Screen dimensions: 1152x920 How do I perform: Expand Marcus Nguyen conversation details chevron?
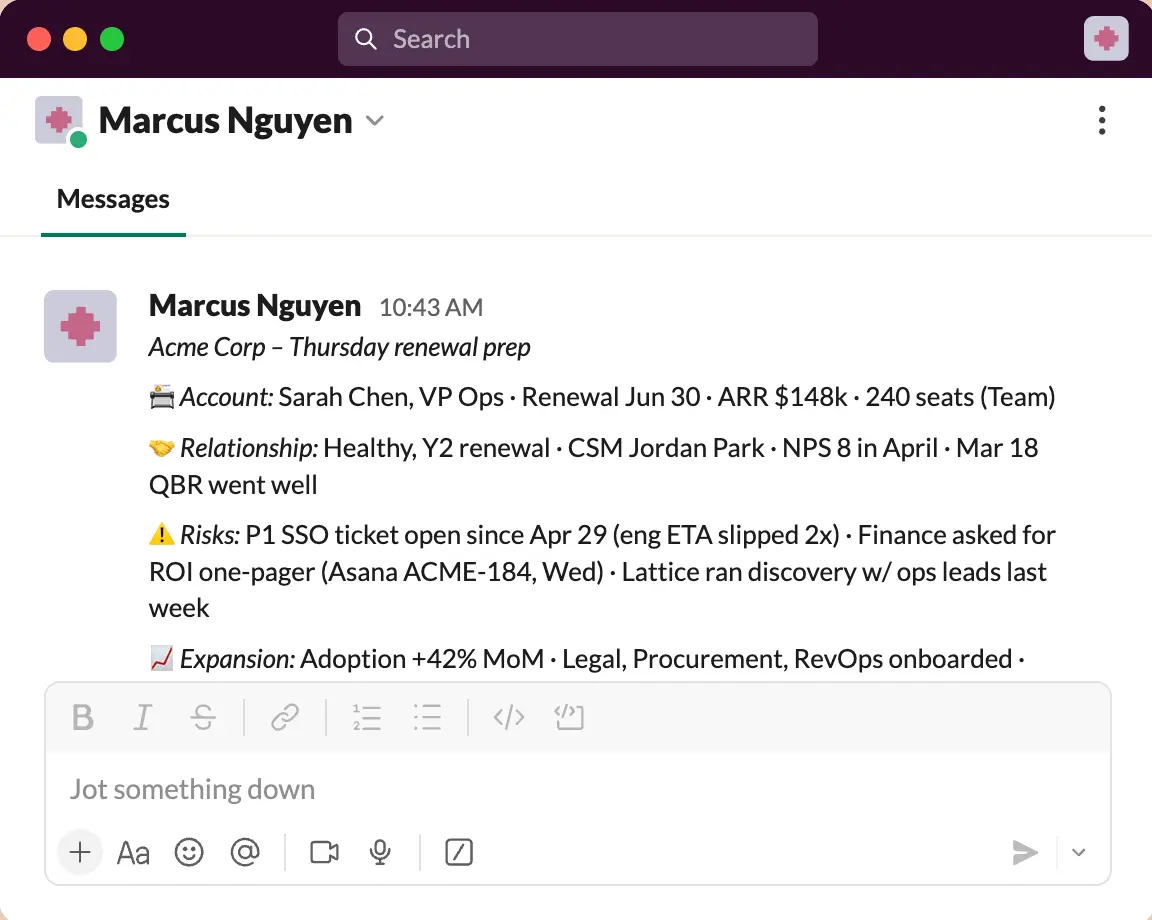pyautogui.click(x=375, y=121)
